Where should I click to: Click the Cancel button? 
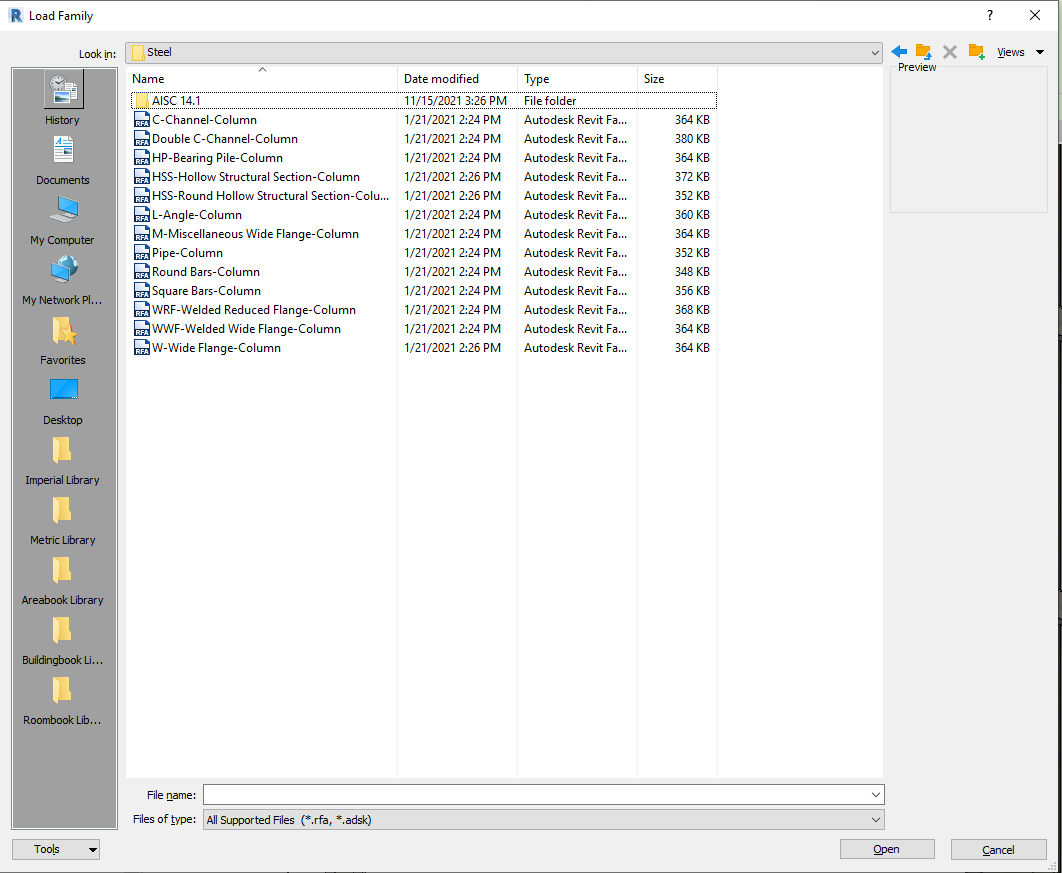coord(998,849)
